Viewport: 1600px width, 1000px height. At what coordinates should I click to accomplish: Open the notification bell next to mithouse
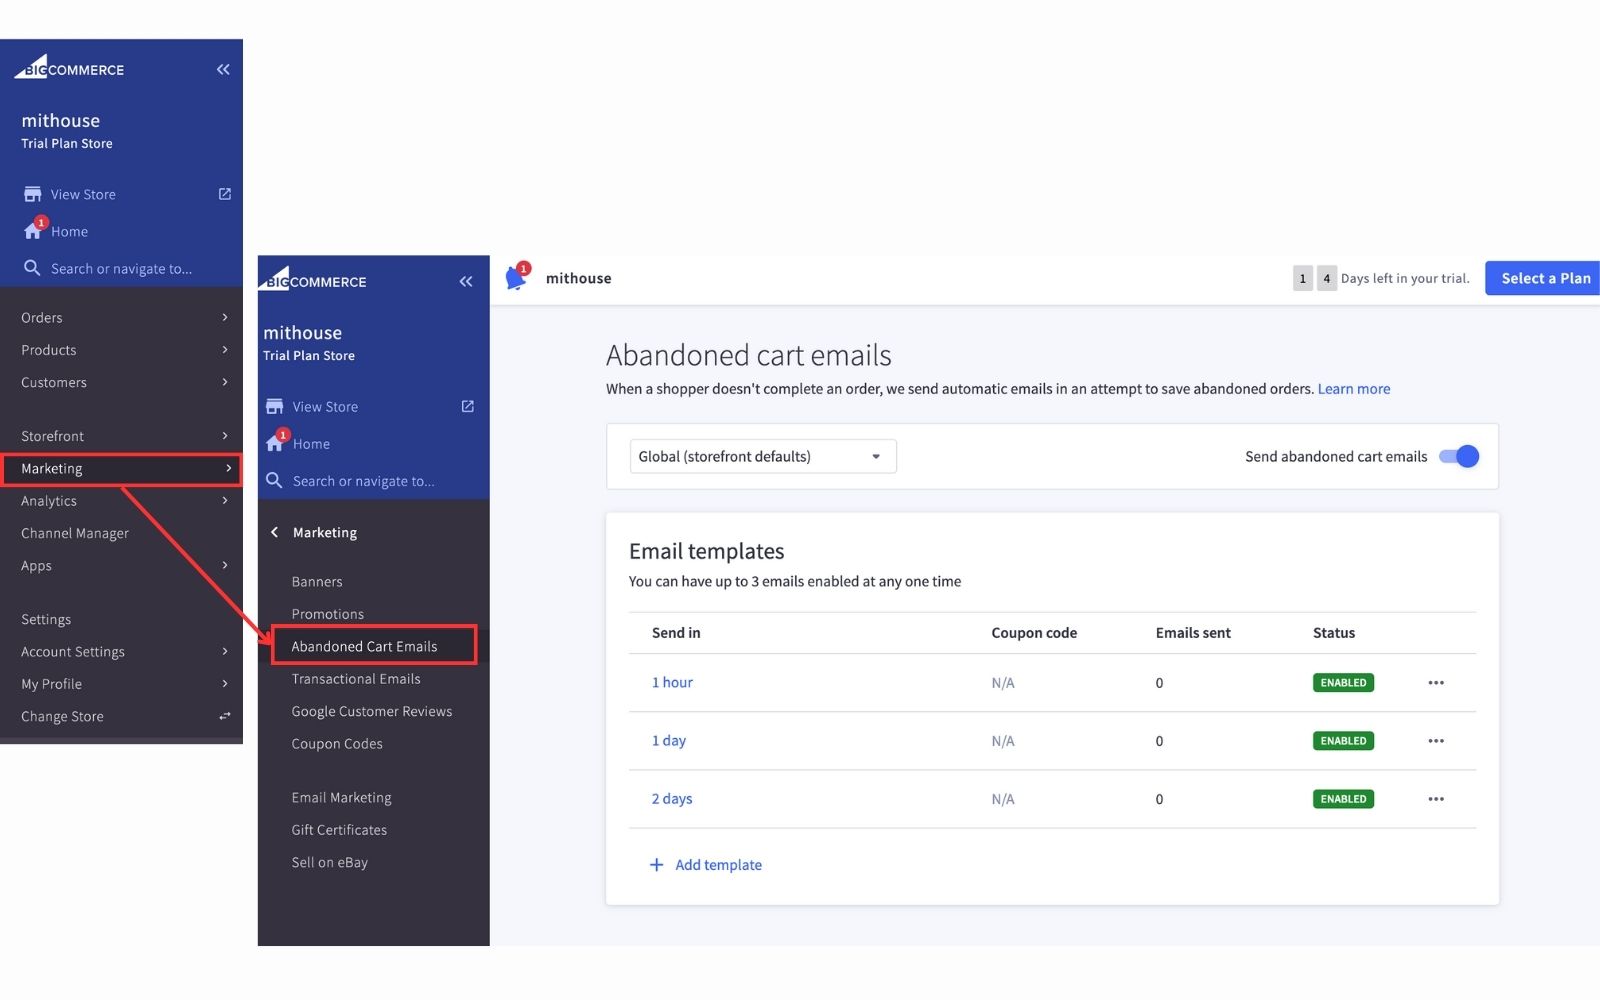516,277
